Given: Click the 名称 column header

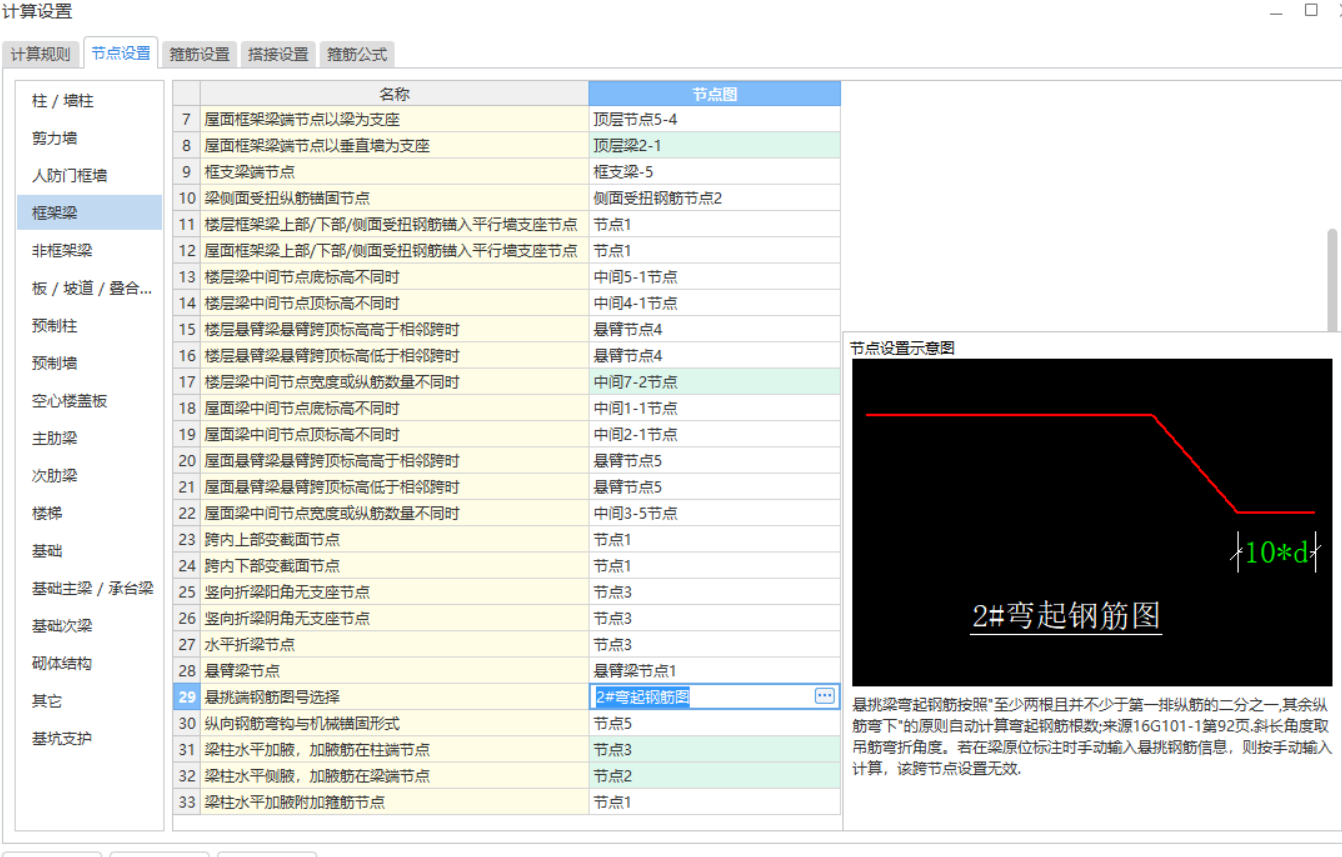Looking at the screenshot, I should [x=395, y=94].
